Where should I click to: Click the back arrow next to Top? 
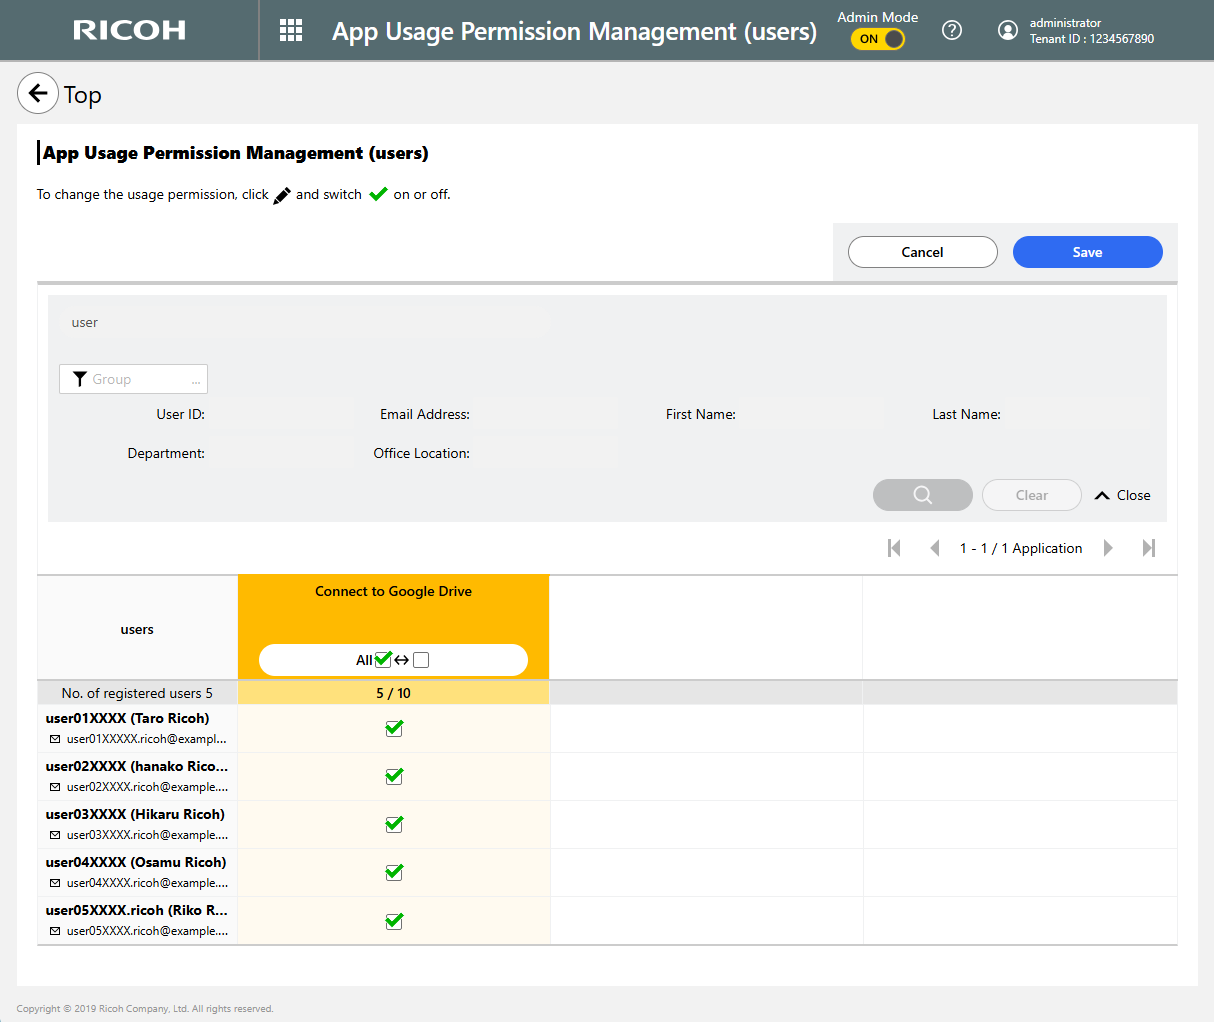(x=38, y=94)
